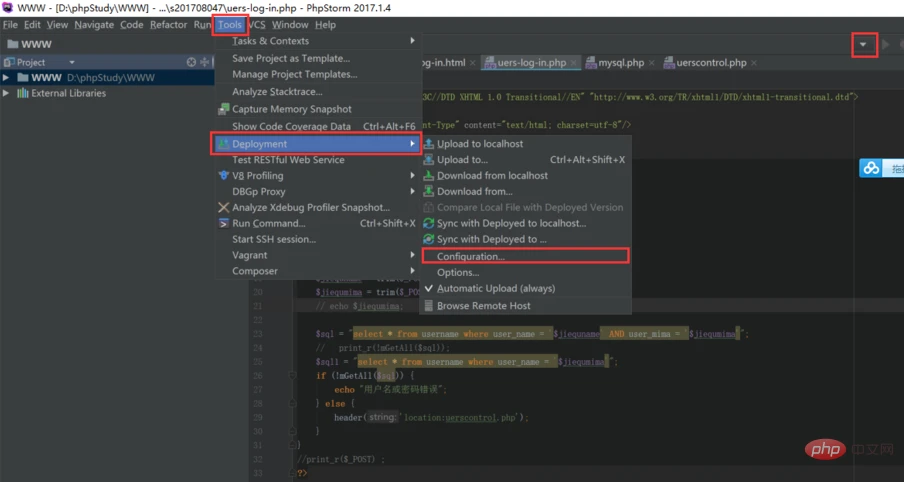This screenshot has height=482, width=904.
Task: Choose Sync with Deployed to localhost
Action: point(525,223)
